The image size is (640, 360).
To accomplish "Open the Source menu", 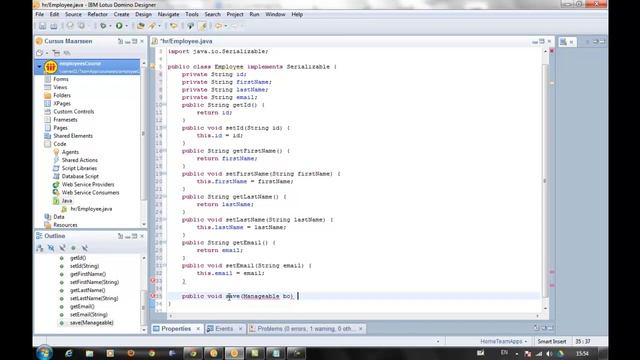I will tap(73, 14).
